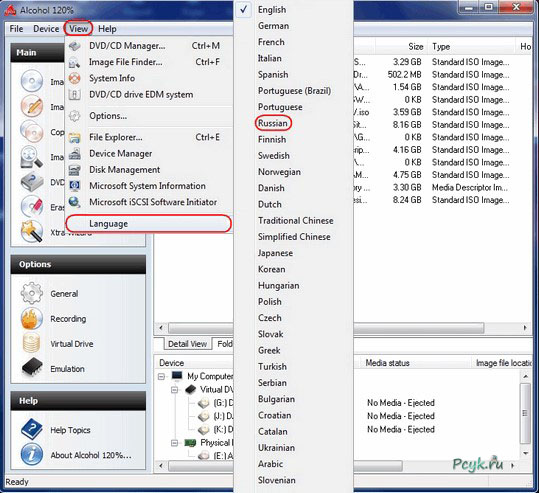Open the File menu
539x493 pixels.
pos(16,29)
